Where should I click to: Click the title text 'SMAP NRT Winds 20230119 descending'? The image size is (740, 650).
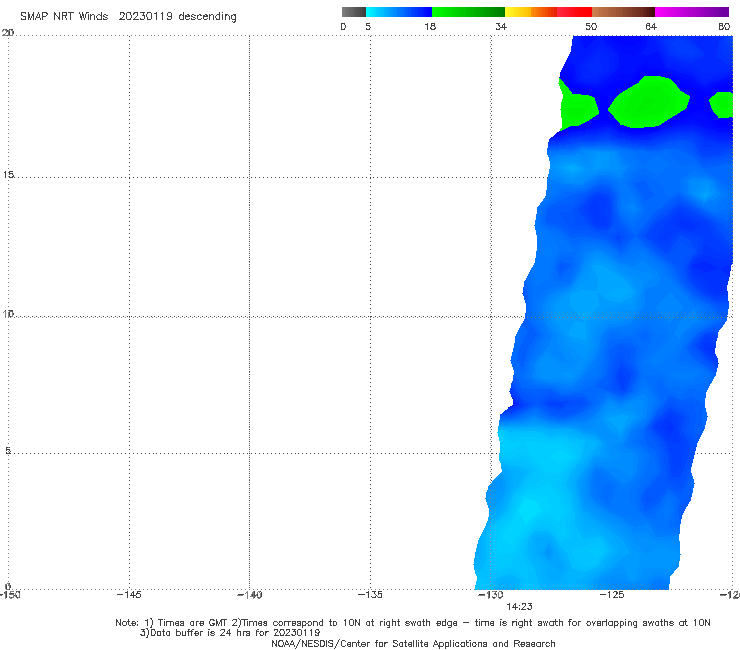coord(128,17)
